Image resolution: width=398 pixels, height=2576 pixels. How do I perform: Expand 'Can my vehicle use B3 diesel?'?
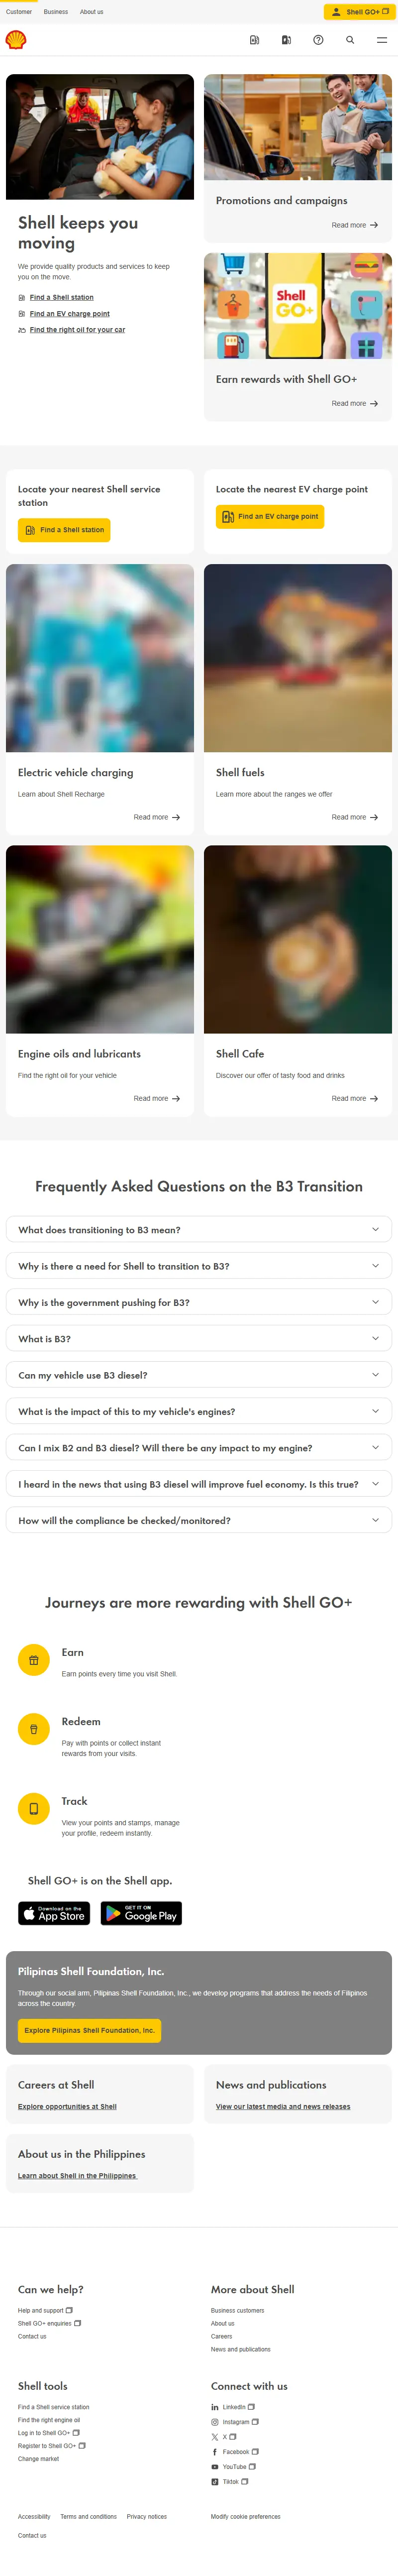199,1374
